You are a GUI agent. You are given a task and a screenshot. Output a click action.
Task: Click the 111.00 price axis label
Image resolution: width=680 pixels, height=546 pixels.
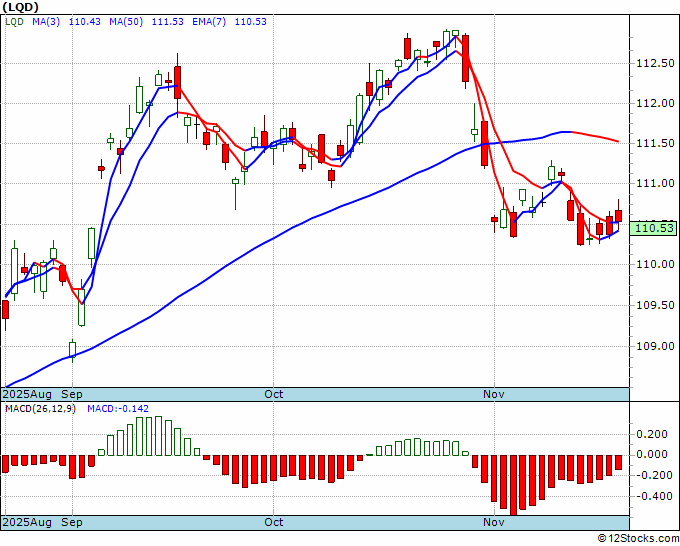(655, 184)
